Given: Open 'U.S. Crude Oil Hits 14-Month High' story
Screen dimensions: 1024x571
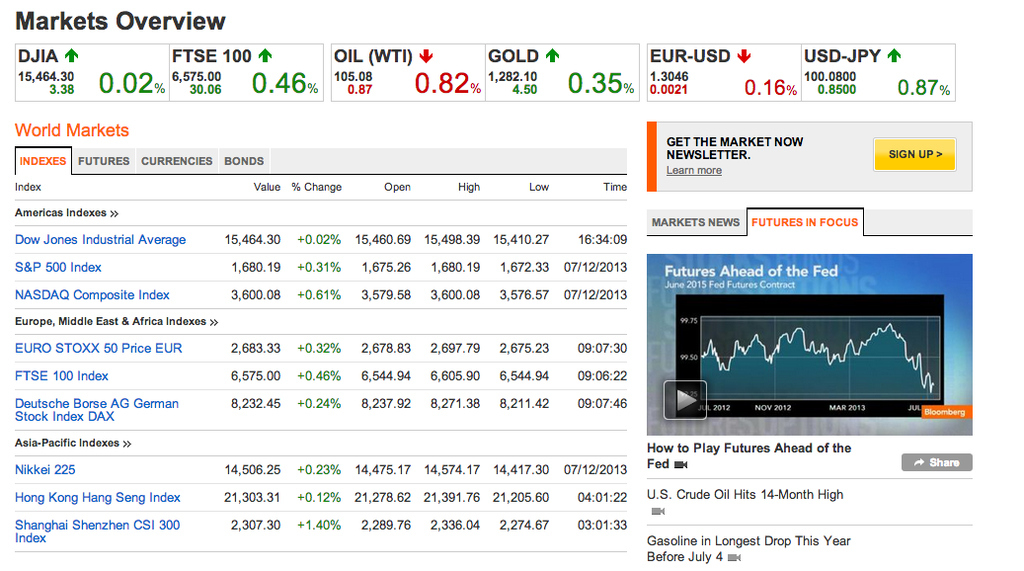Looking at the screenshot, I should tap(745, 495).
